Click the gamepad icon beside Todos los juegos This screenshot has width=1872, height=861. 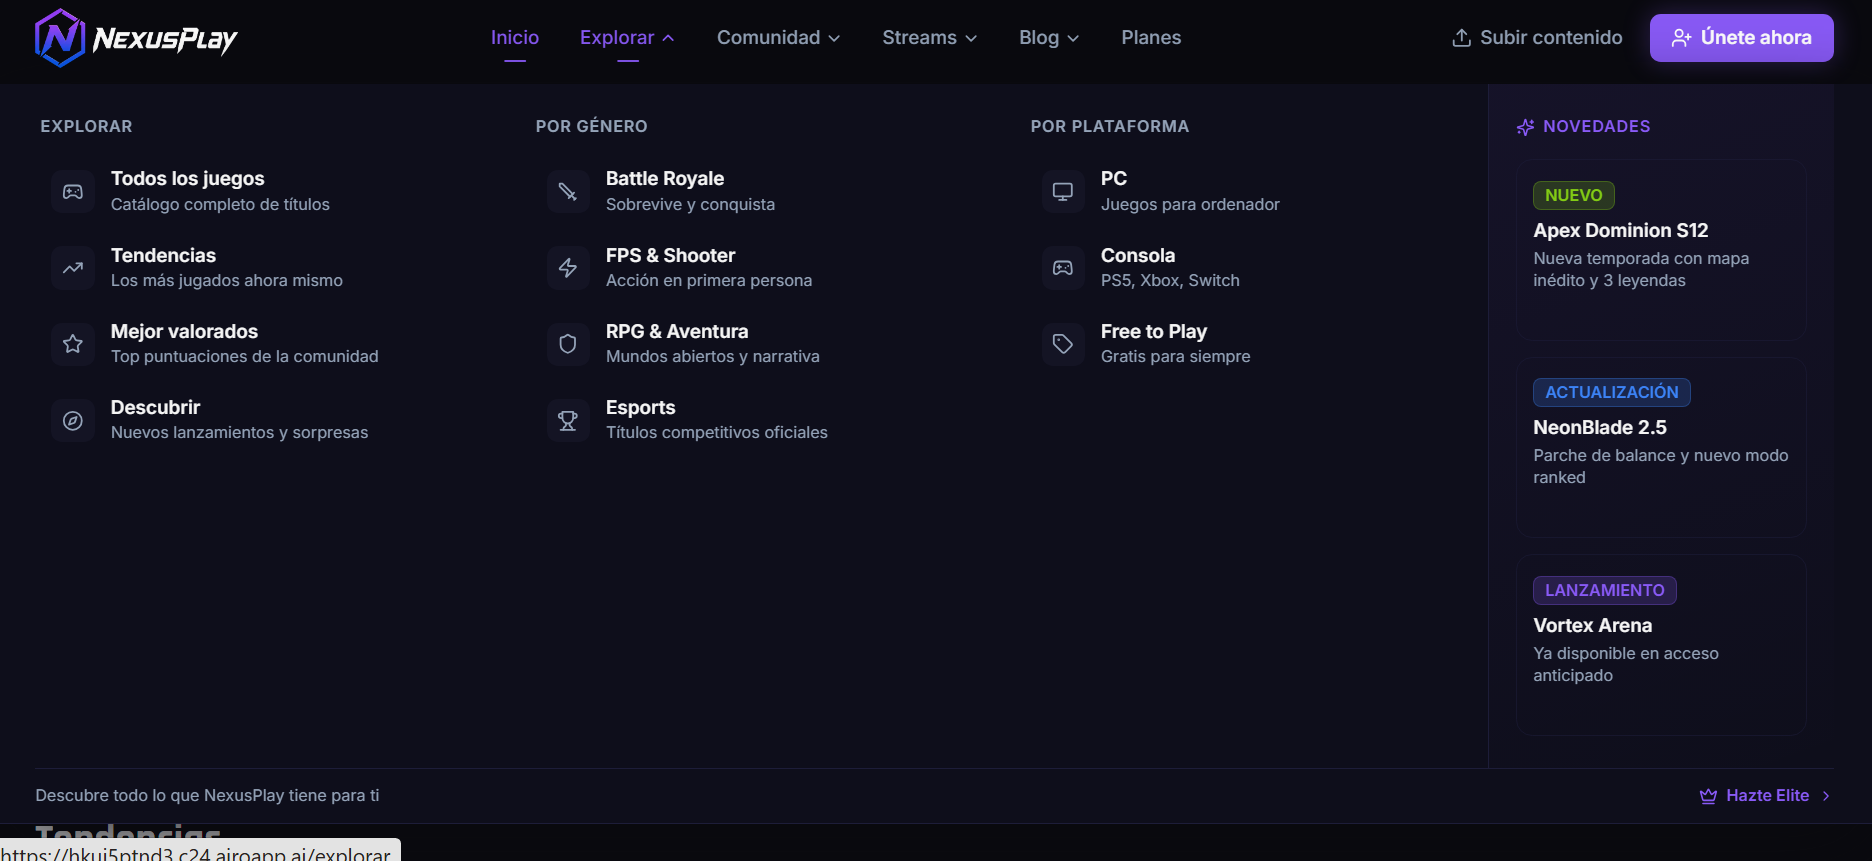click(x=73, y=191)
